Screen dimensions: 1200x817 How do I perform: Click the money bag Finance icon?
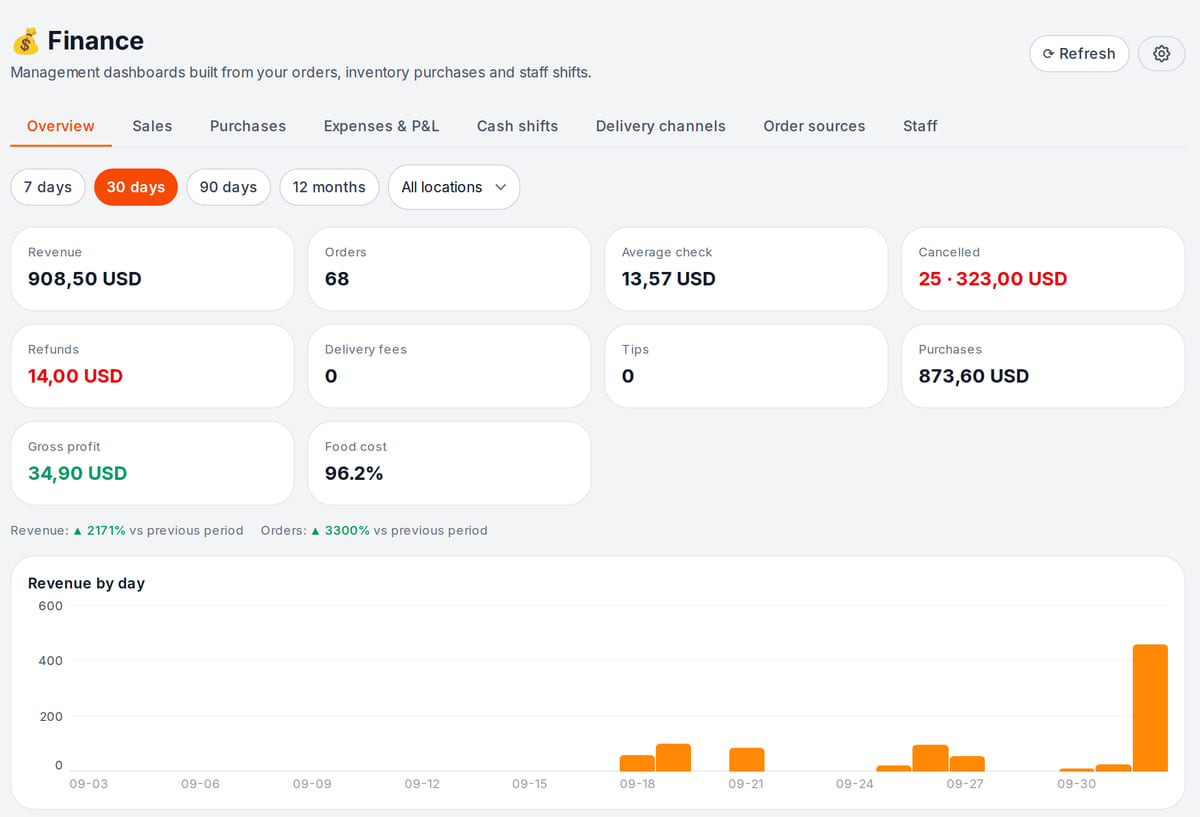pos(25,41)
